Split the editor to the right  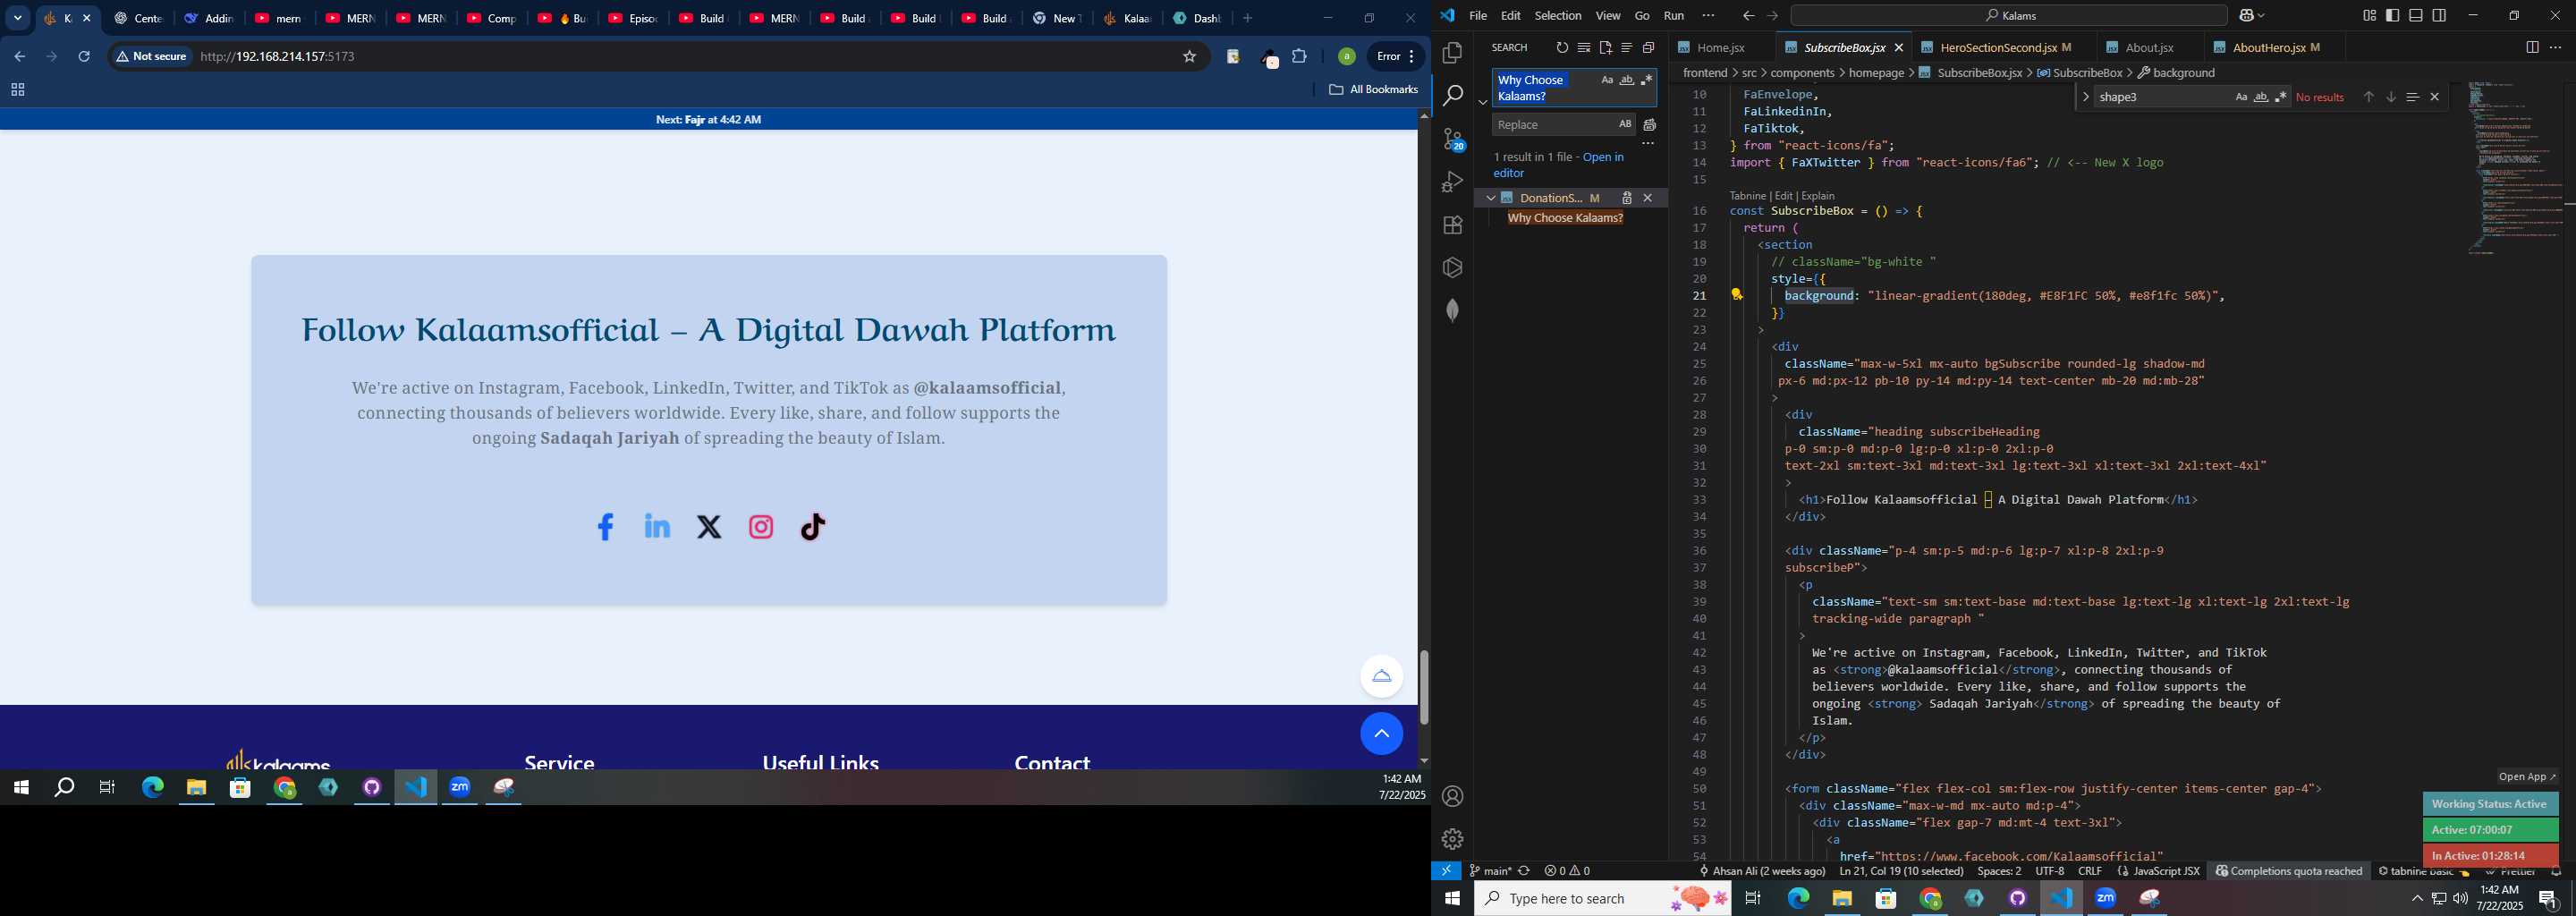tap(2532, 48)
